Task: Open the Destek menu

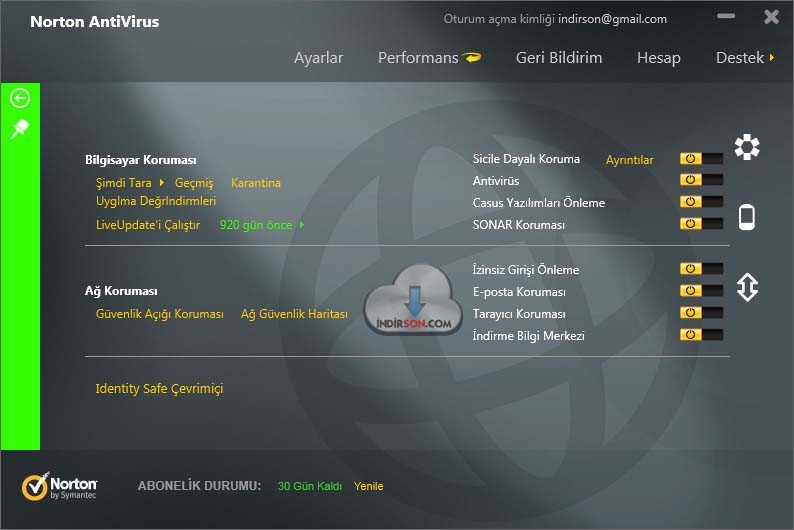Action: 740,58
